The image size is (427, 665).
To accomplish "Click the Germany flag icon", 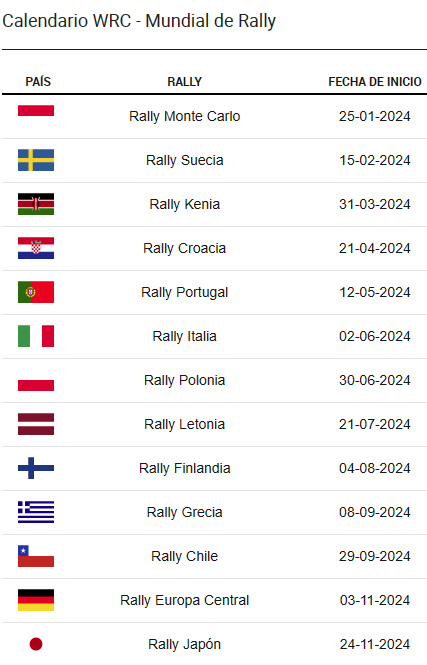I will 36,600.
